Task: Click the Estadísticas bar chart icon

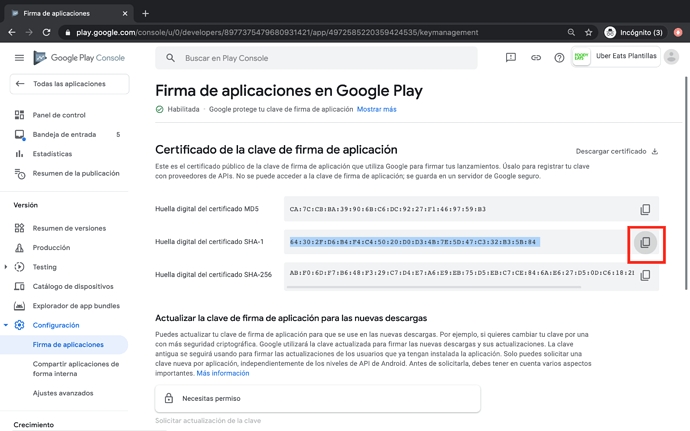Action: tap(19, 154)
